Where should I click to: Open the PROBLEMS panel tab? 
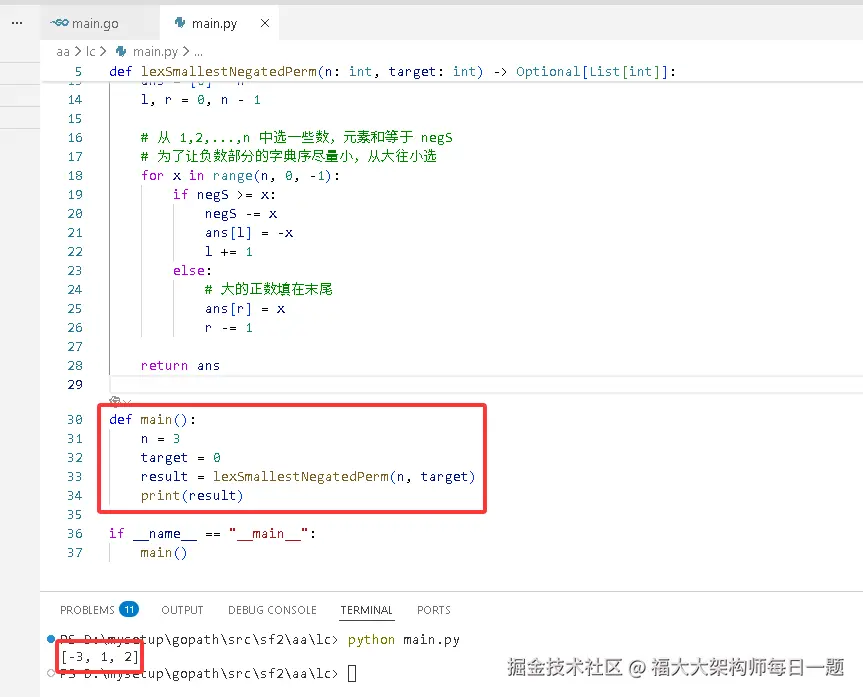tap(87, 610)
